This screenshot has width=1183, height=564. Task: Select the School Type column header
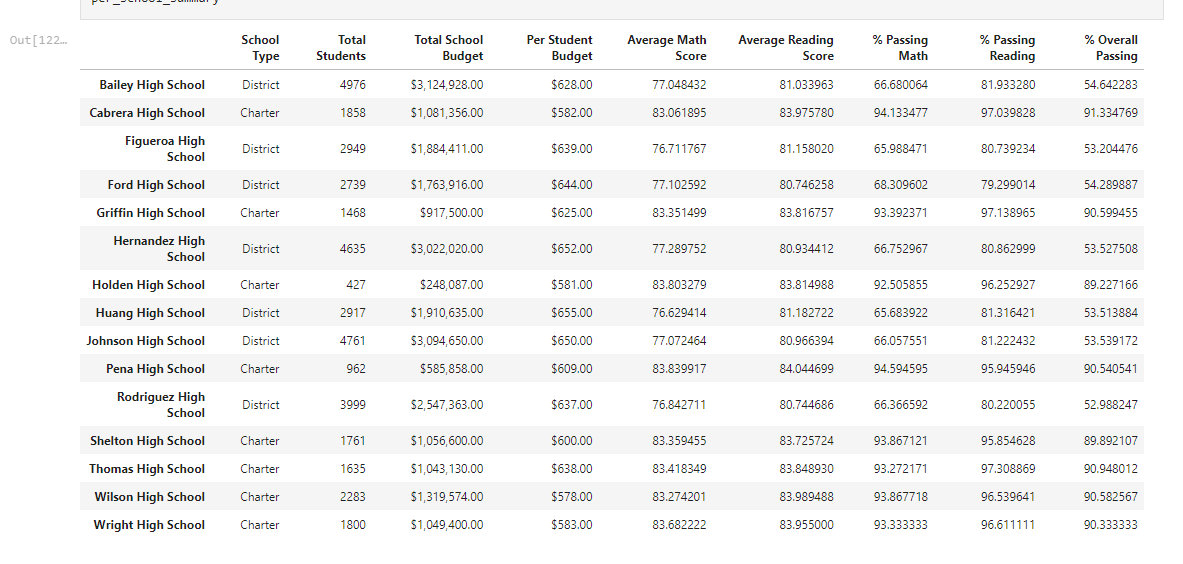point(260,48)
